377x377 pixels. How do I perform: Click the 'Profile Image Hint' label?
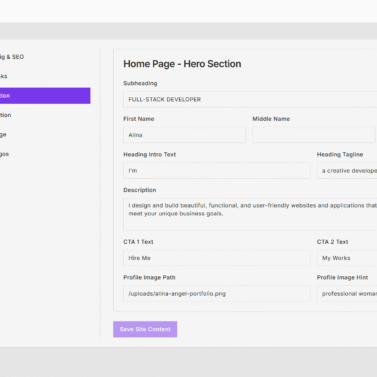tap(342, 278)
